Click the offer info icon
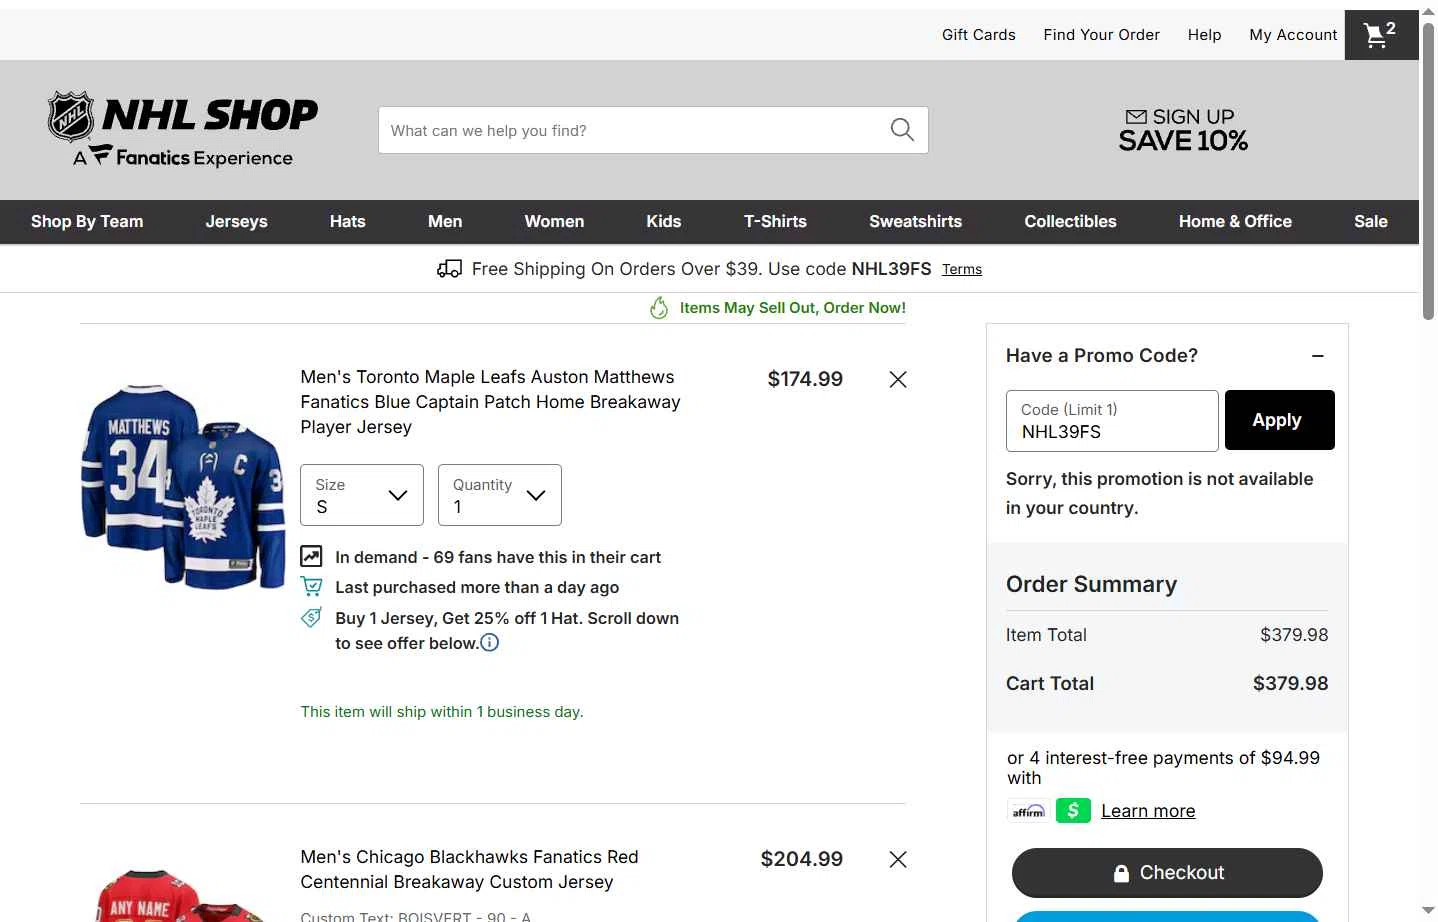The height and width of the screenshot is (922, 1438). pyautogui.click(x=490, y=643)
